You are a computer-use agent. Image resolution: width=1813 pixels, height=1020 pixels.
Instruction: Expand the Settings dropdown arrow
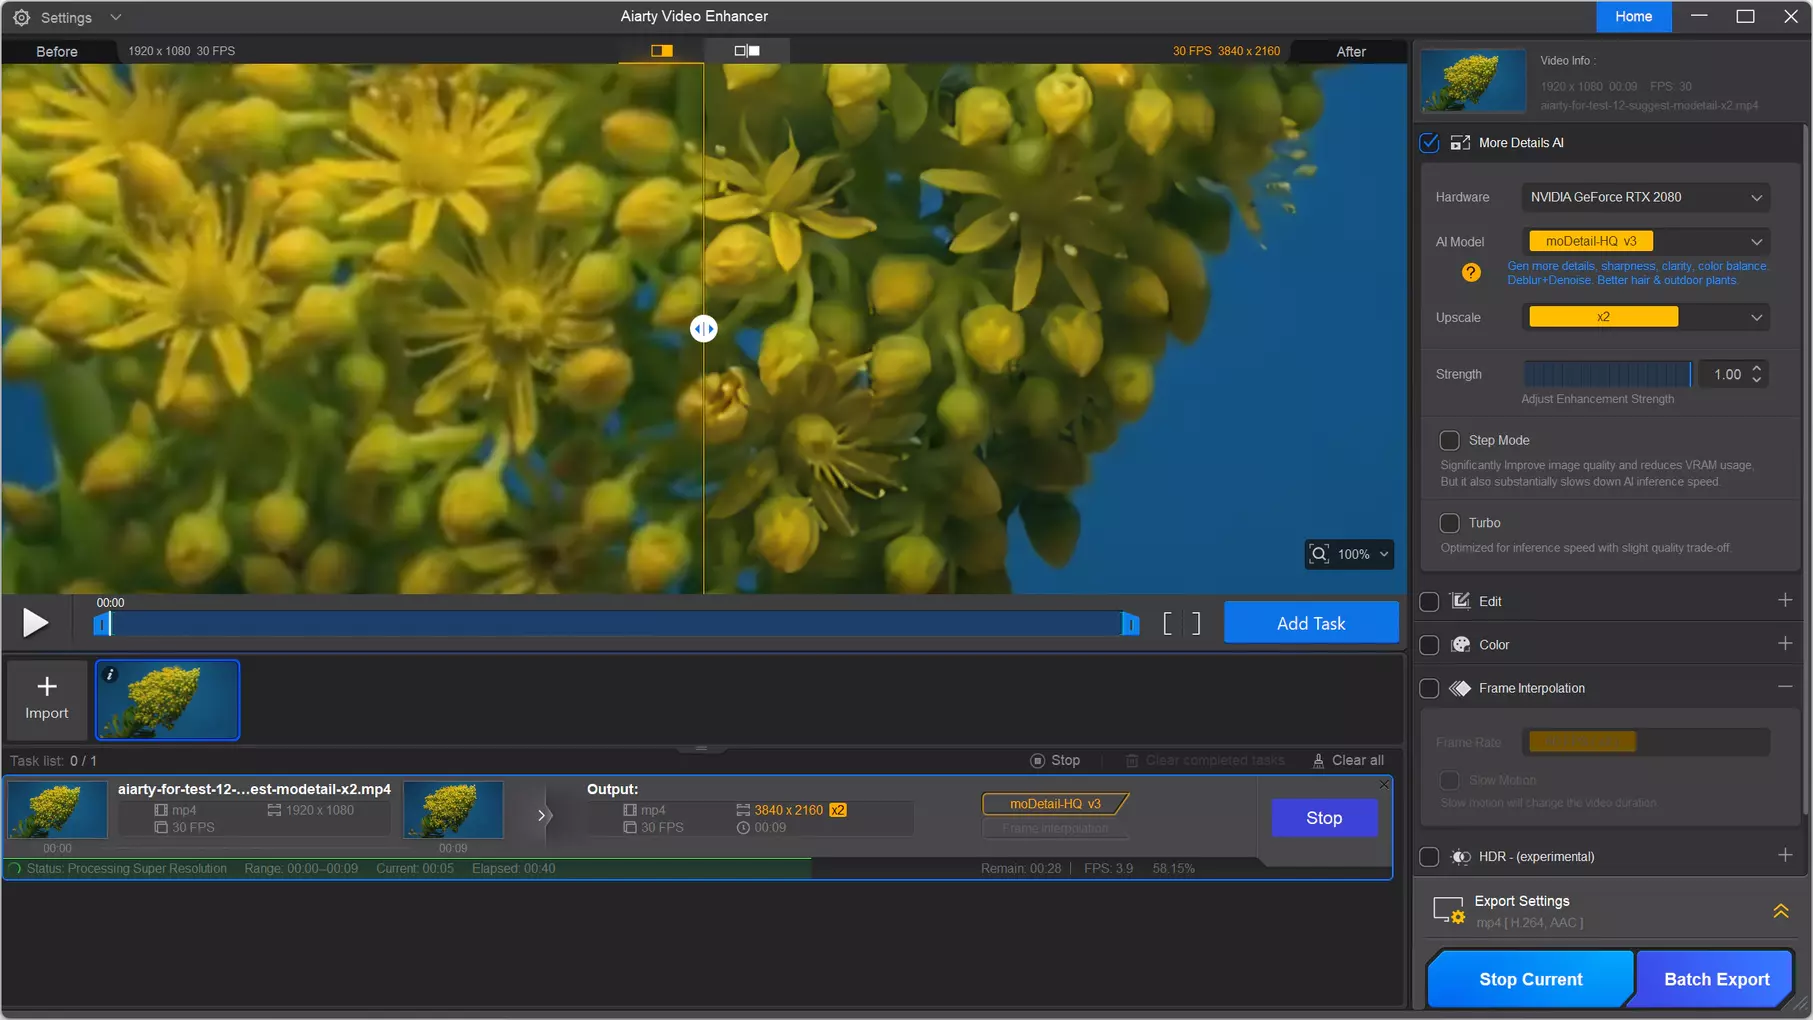116,18
